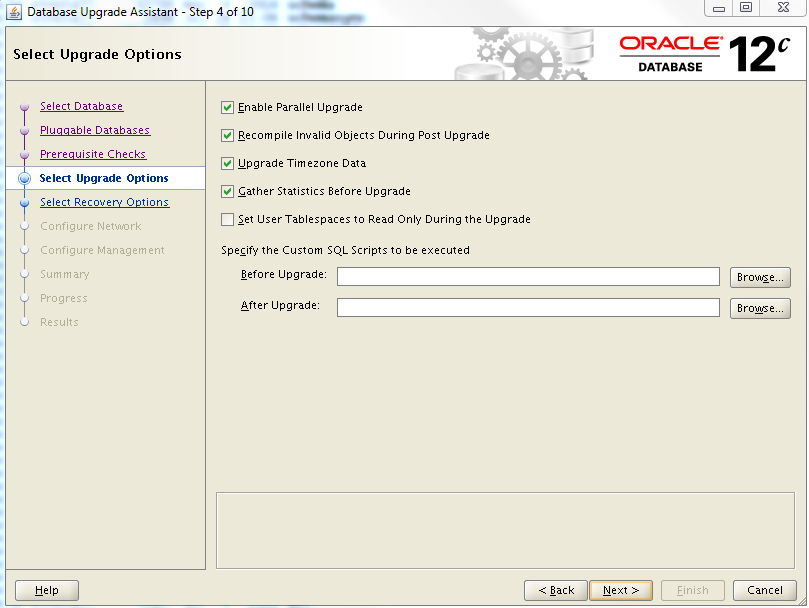The height and width of the screenshot is (608, 809).
Task: Open Help for the upgrade assistant
Action: point(46,590)
